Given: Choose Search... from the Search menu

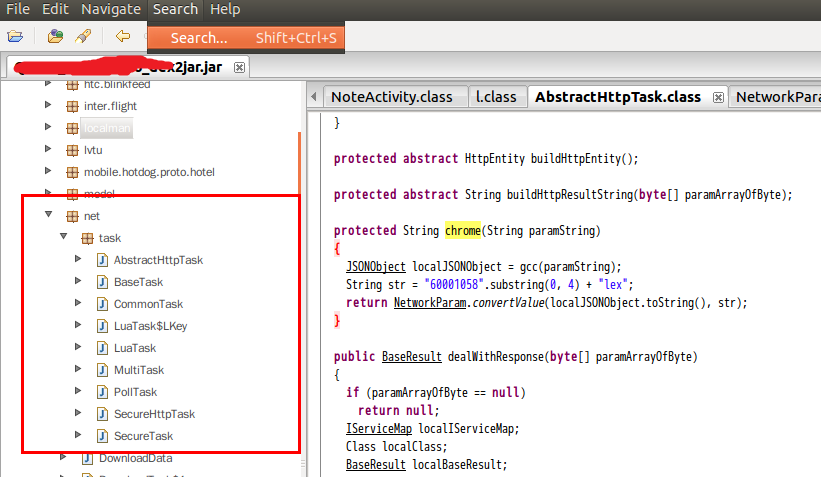Looking at the screenshot, I should click(199, 38).
